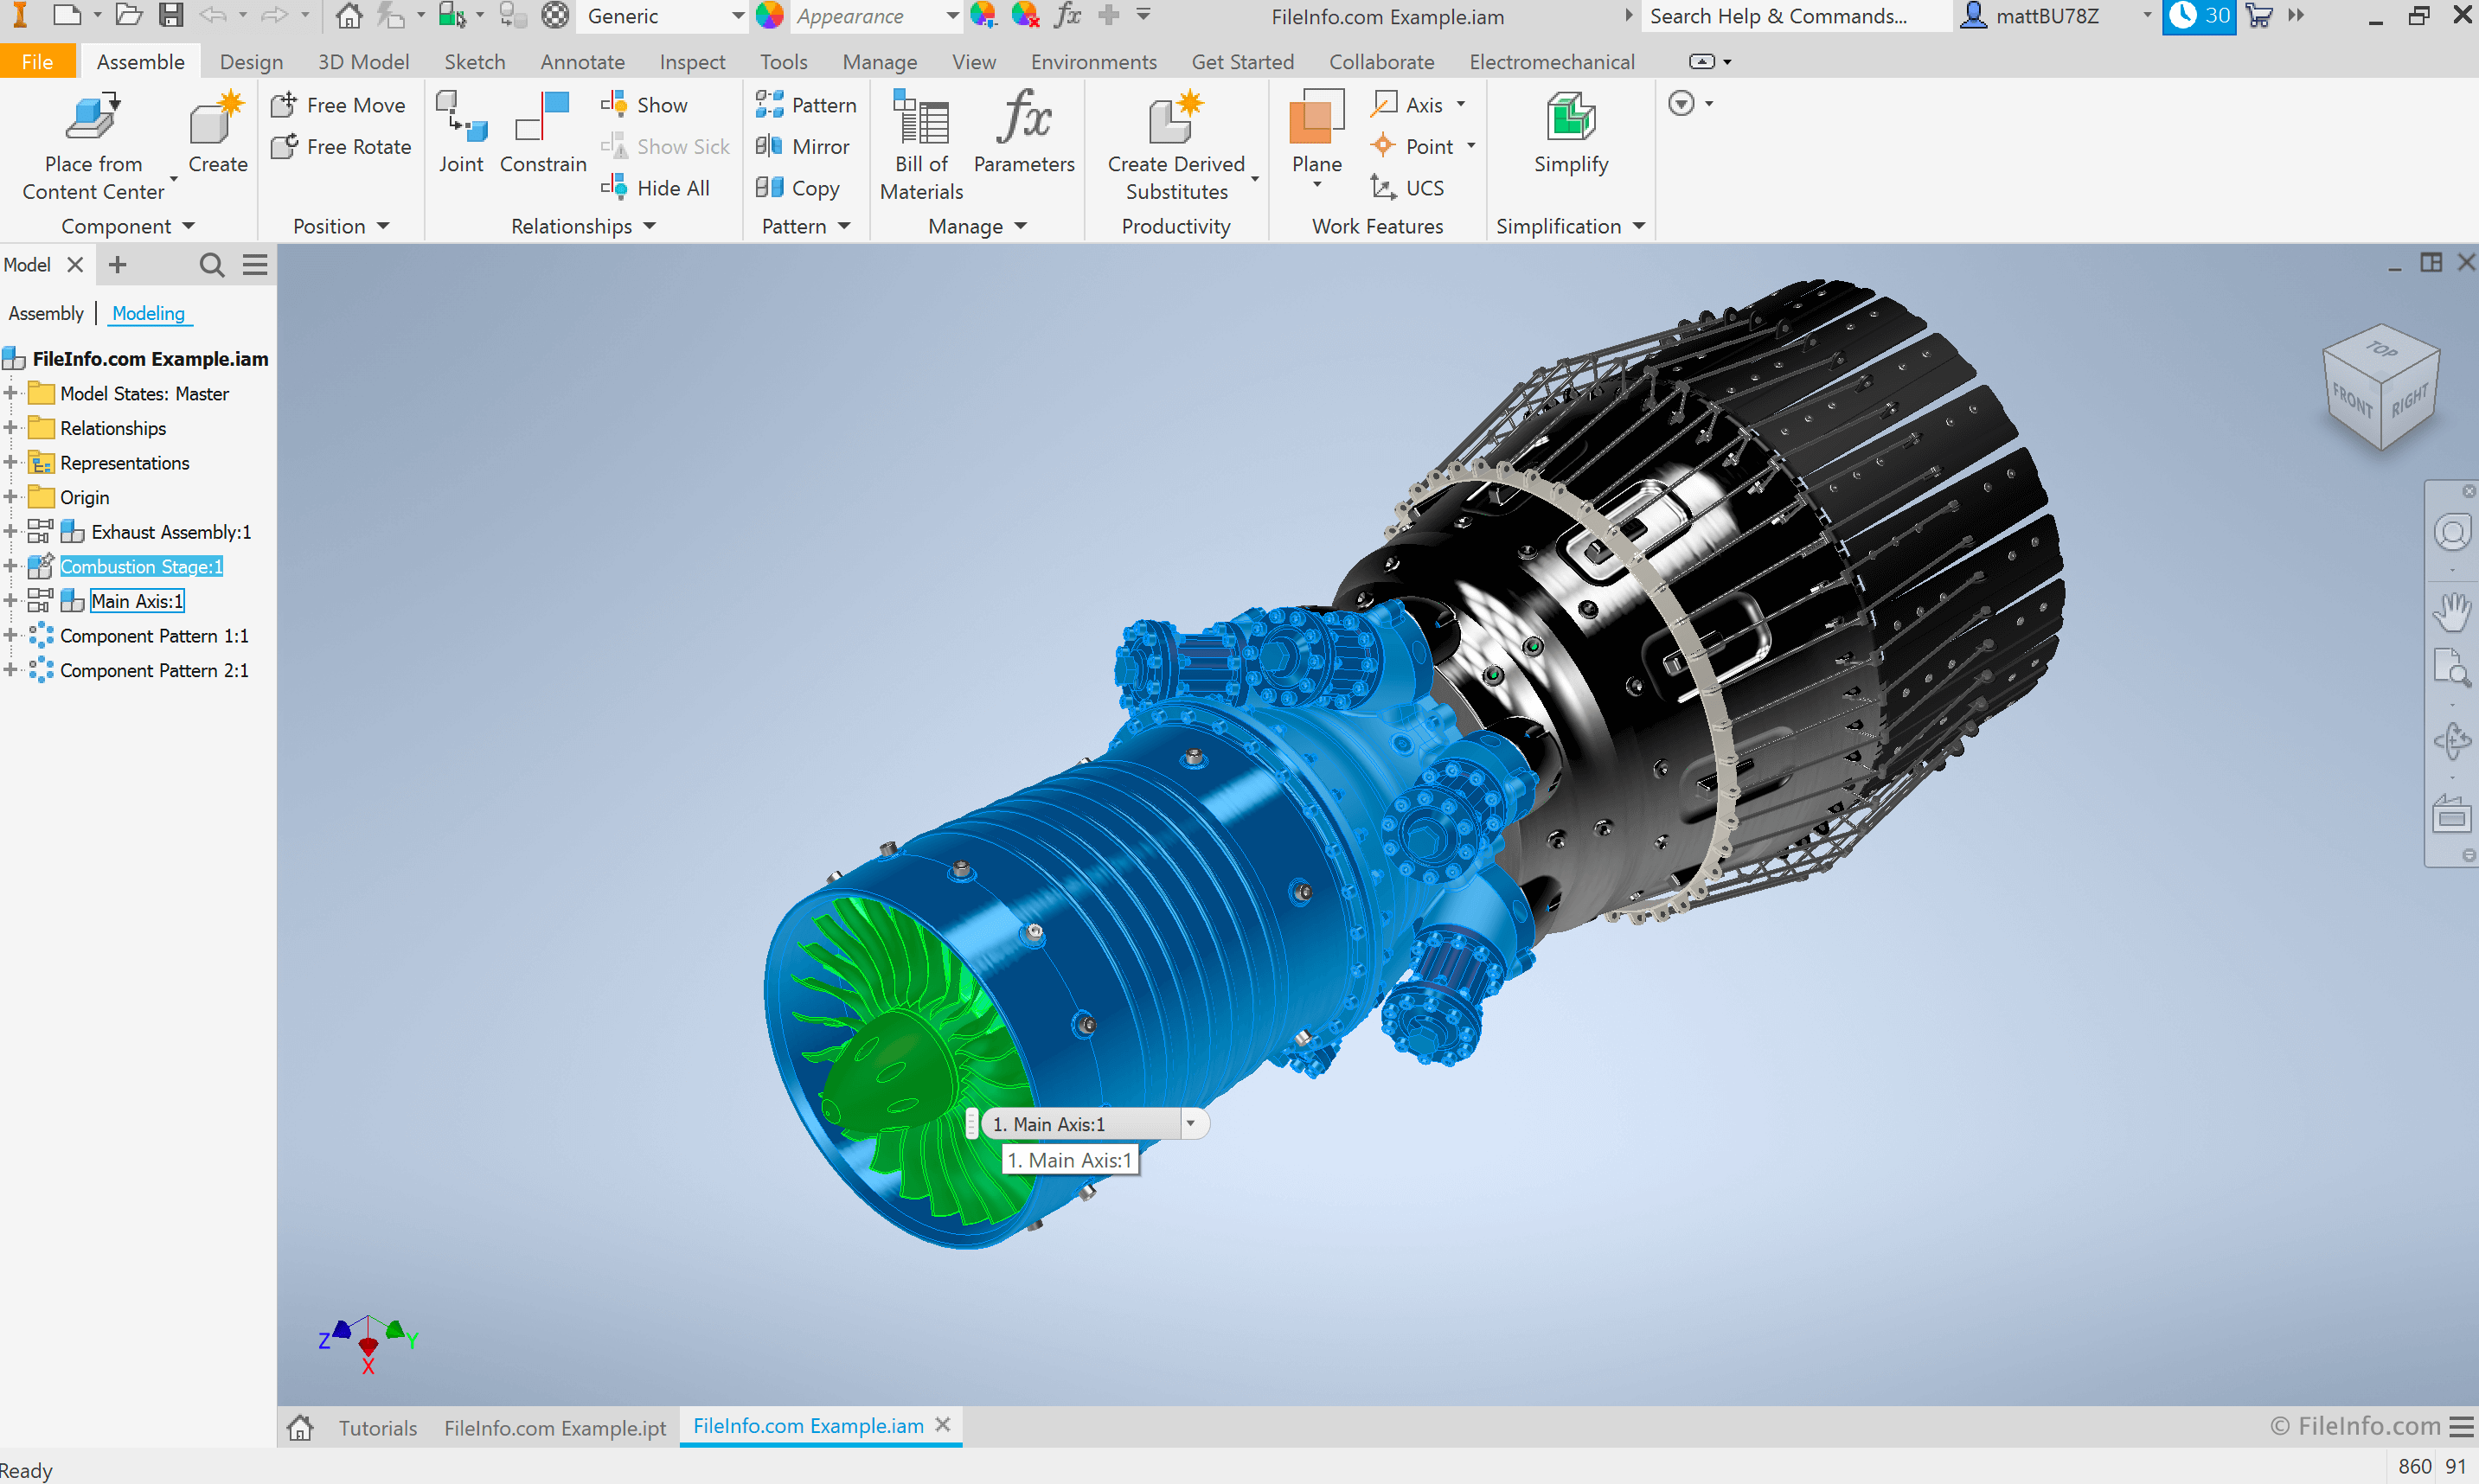2479x1484 pixels.
Task: Click the 1. Main Axis:1 dropdown in viewport
Action: (1191, 1123)
